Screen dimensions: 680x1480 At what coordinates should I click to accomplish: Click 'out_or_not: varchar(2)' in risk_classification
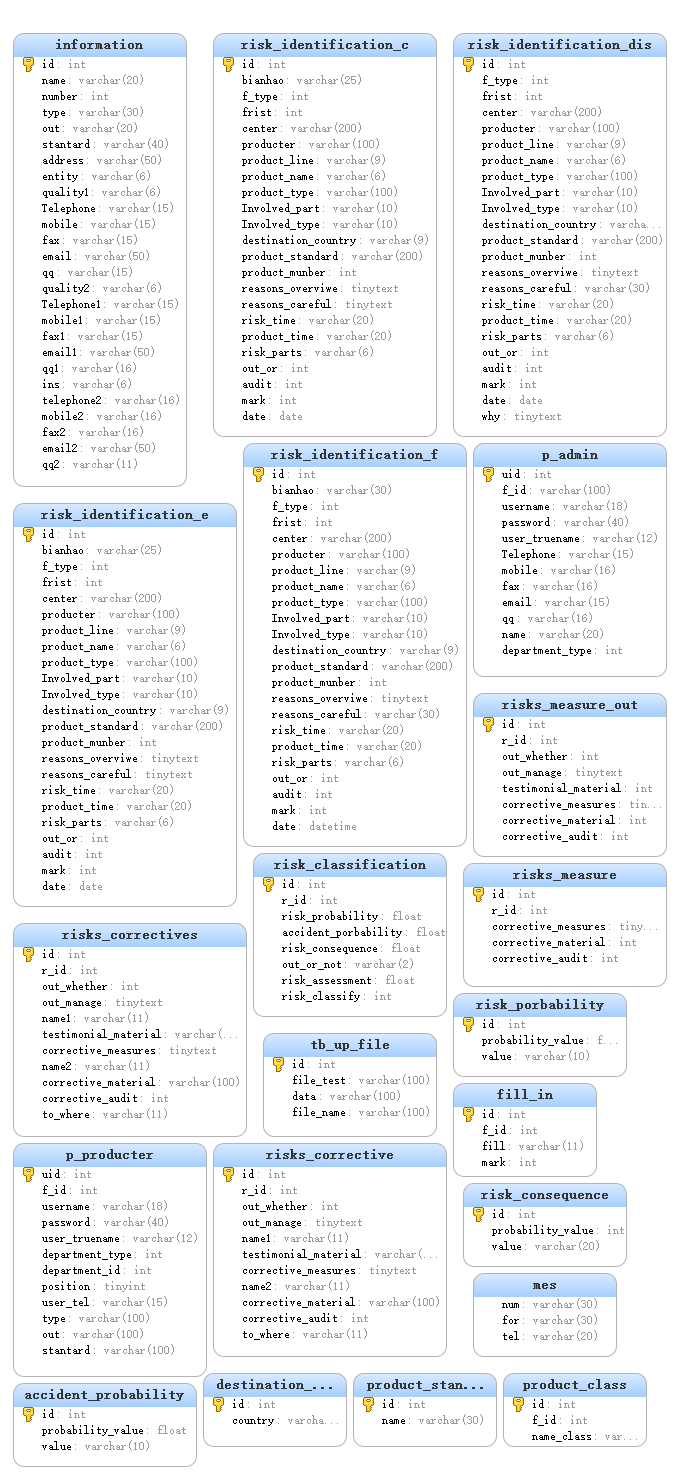pos(348,965)
